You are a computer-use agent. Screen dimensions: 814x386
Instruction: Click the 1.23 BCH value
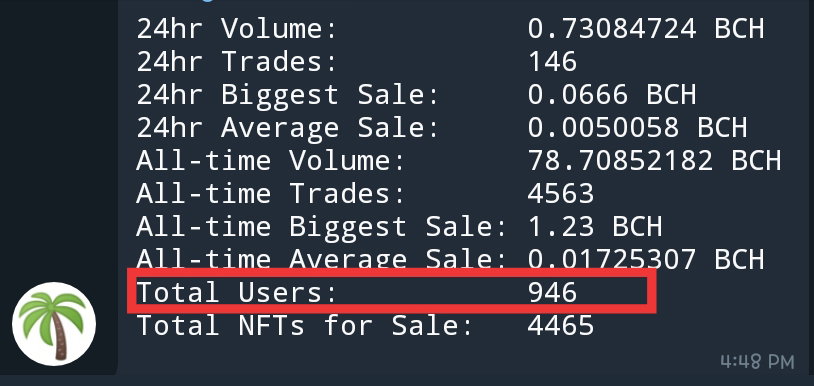(595, 227)
